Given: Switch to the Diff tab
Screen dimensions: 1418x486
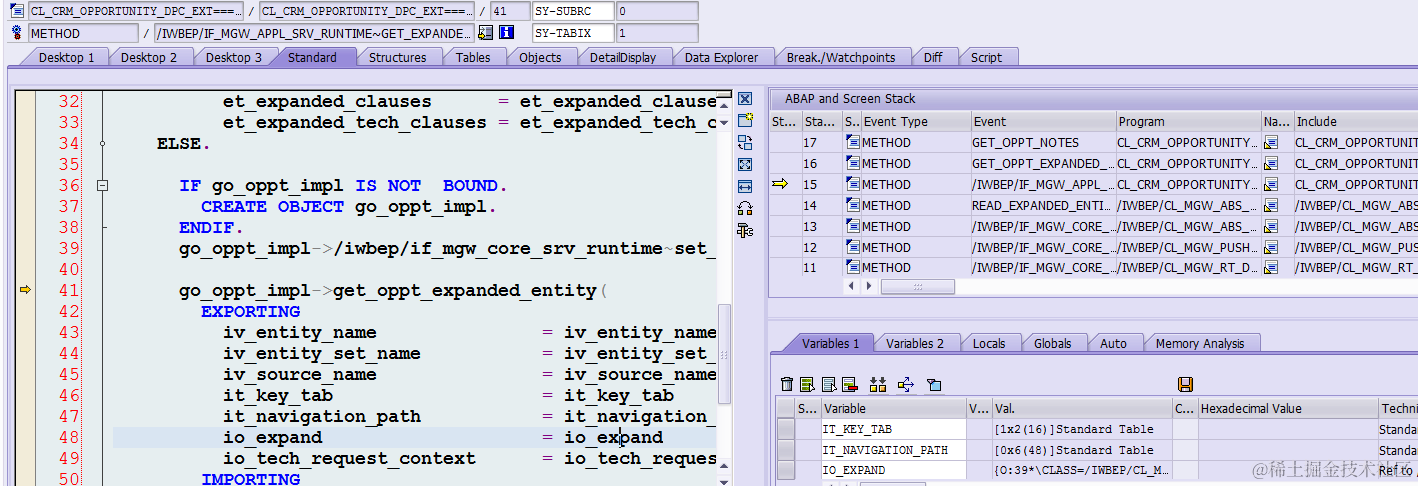Looking at the screenshot, I should pyautogui.click(x=933, y=57).
